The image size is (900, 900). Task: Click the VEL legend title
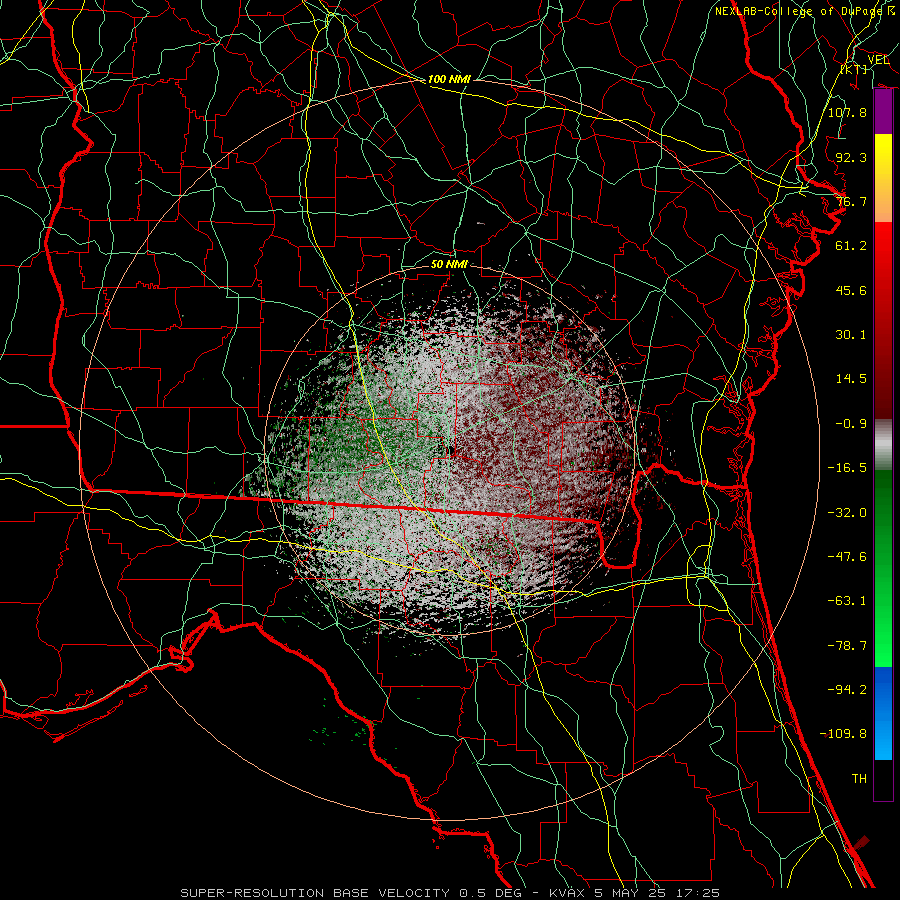click(x=878, y=60)
